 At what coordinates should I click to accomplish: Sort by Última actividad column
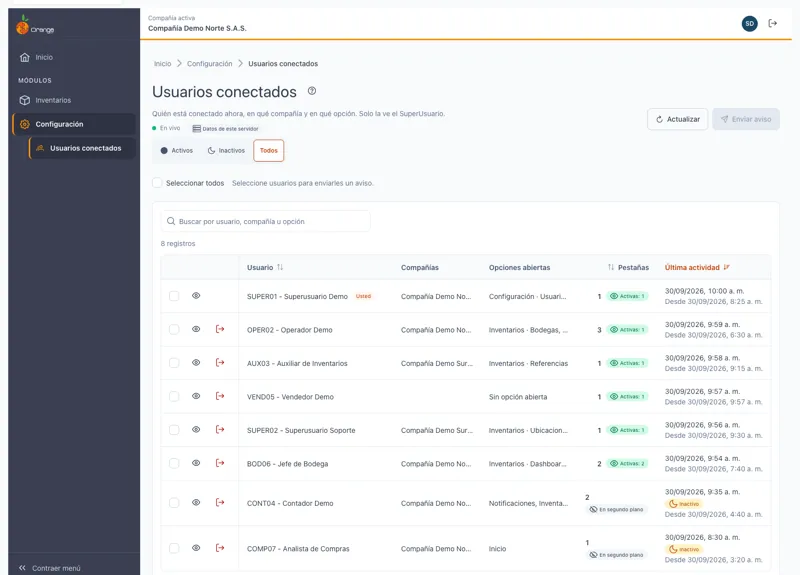tap(697, 267)
